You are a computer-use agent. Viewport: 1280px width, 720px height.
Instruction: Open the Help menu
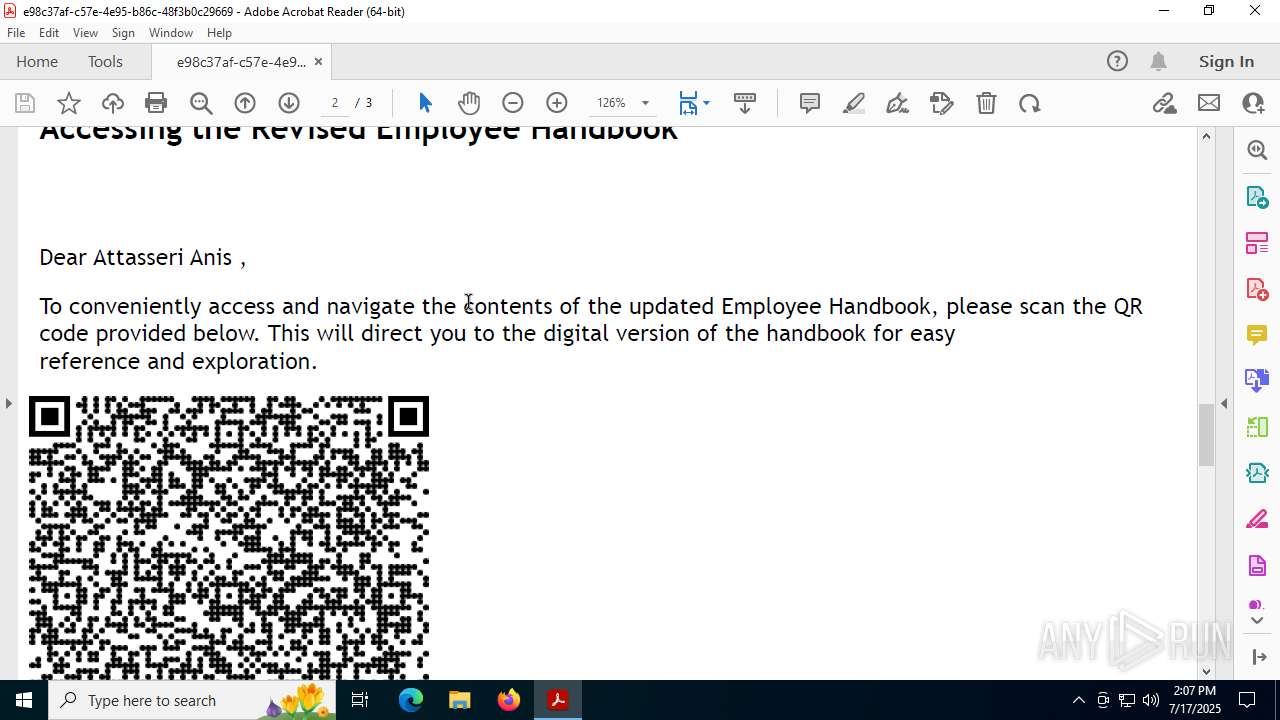pyautogui.click(x=219, y=33)
